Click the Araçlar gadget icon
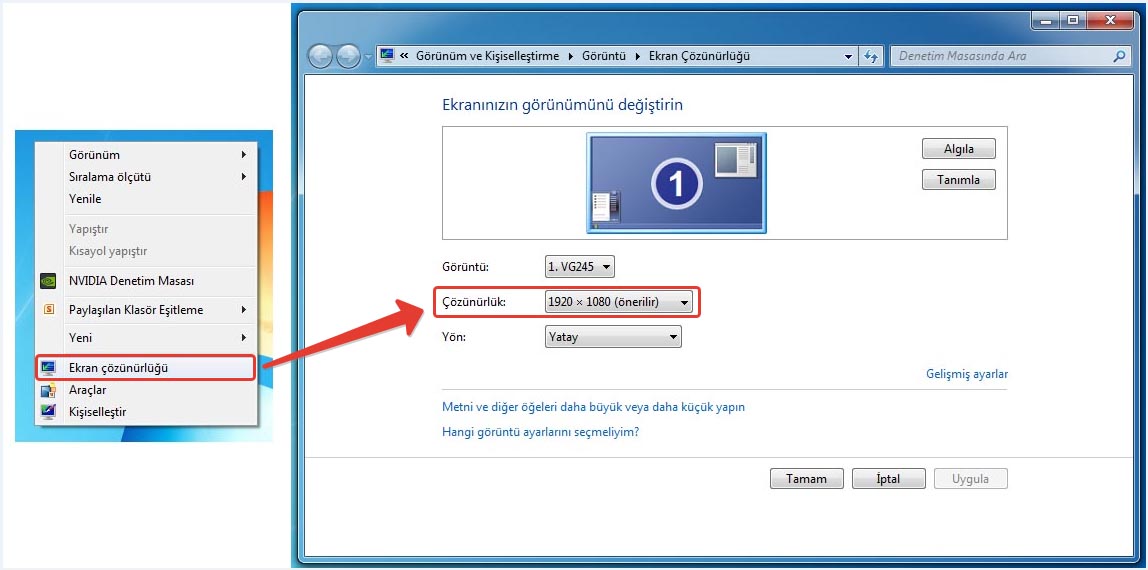Image resolution: width=1148 pixels, height=570 pixels. 48,390
